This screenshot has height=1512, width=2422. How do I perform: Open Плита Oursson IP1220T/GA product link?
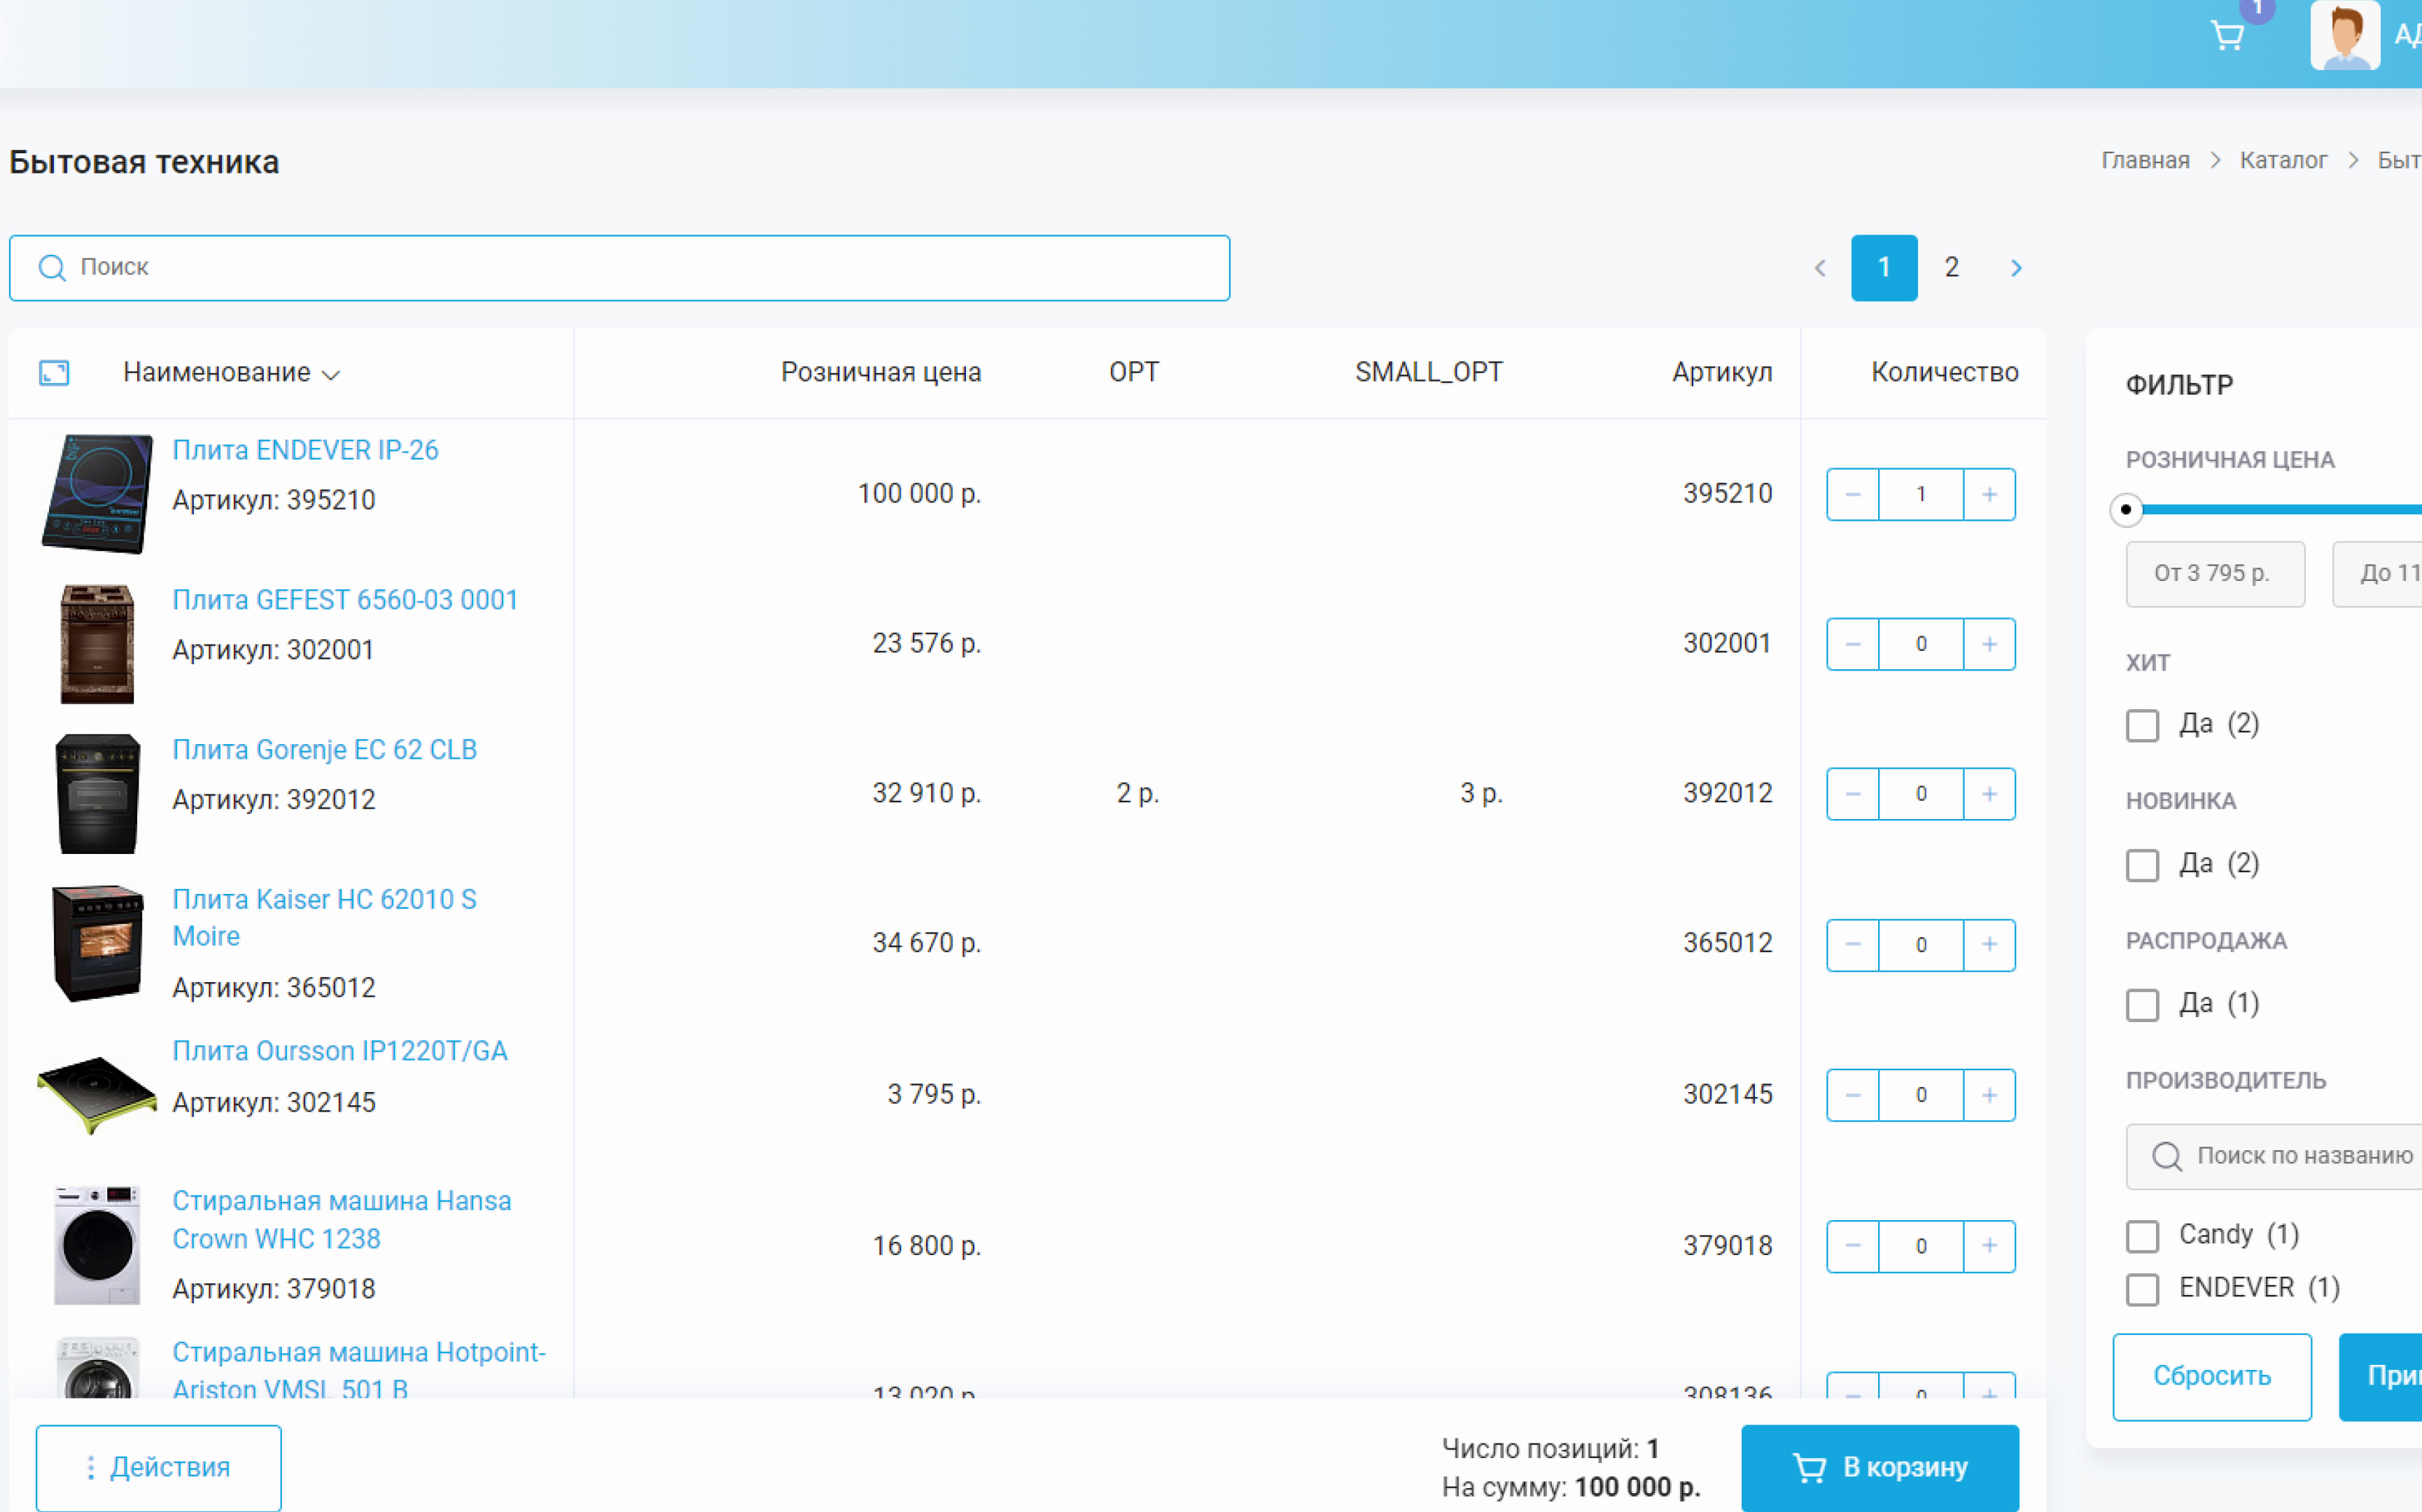339,1051
